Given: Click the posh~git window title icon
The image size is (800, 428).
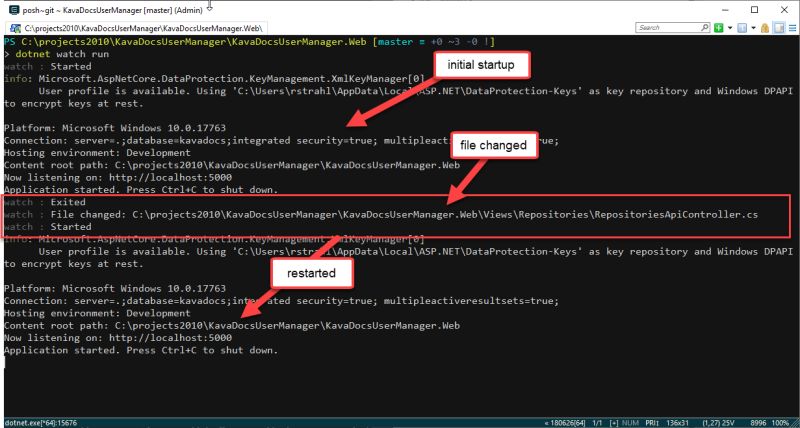Looking at the screenshot, I should [14, 10].
